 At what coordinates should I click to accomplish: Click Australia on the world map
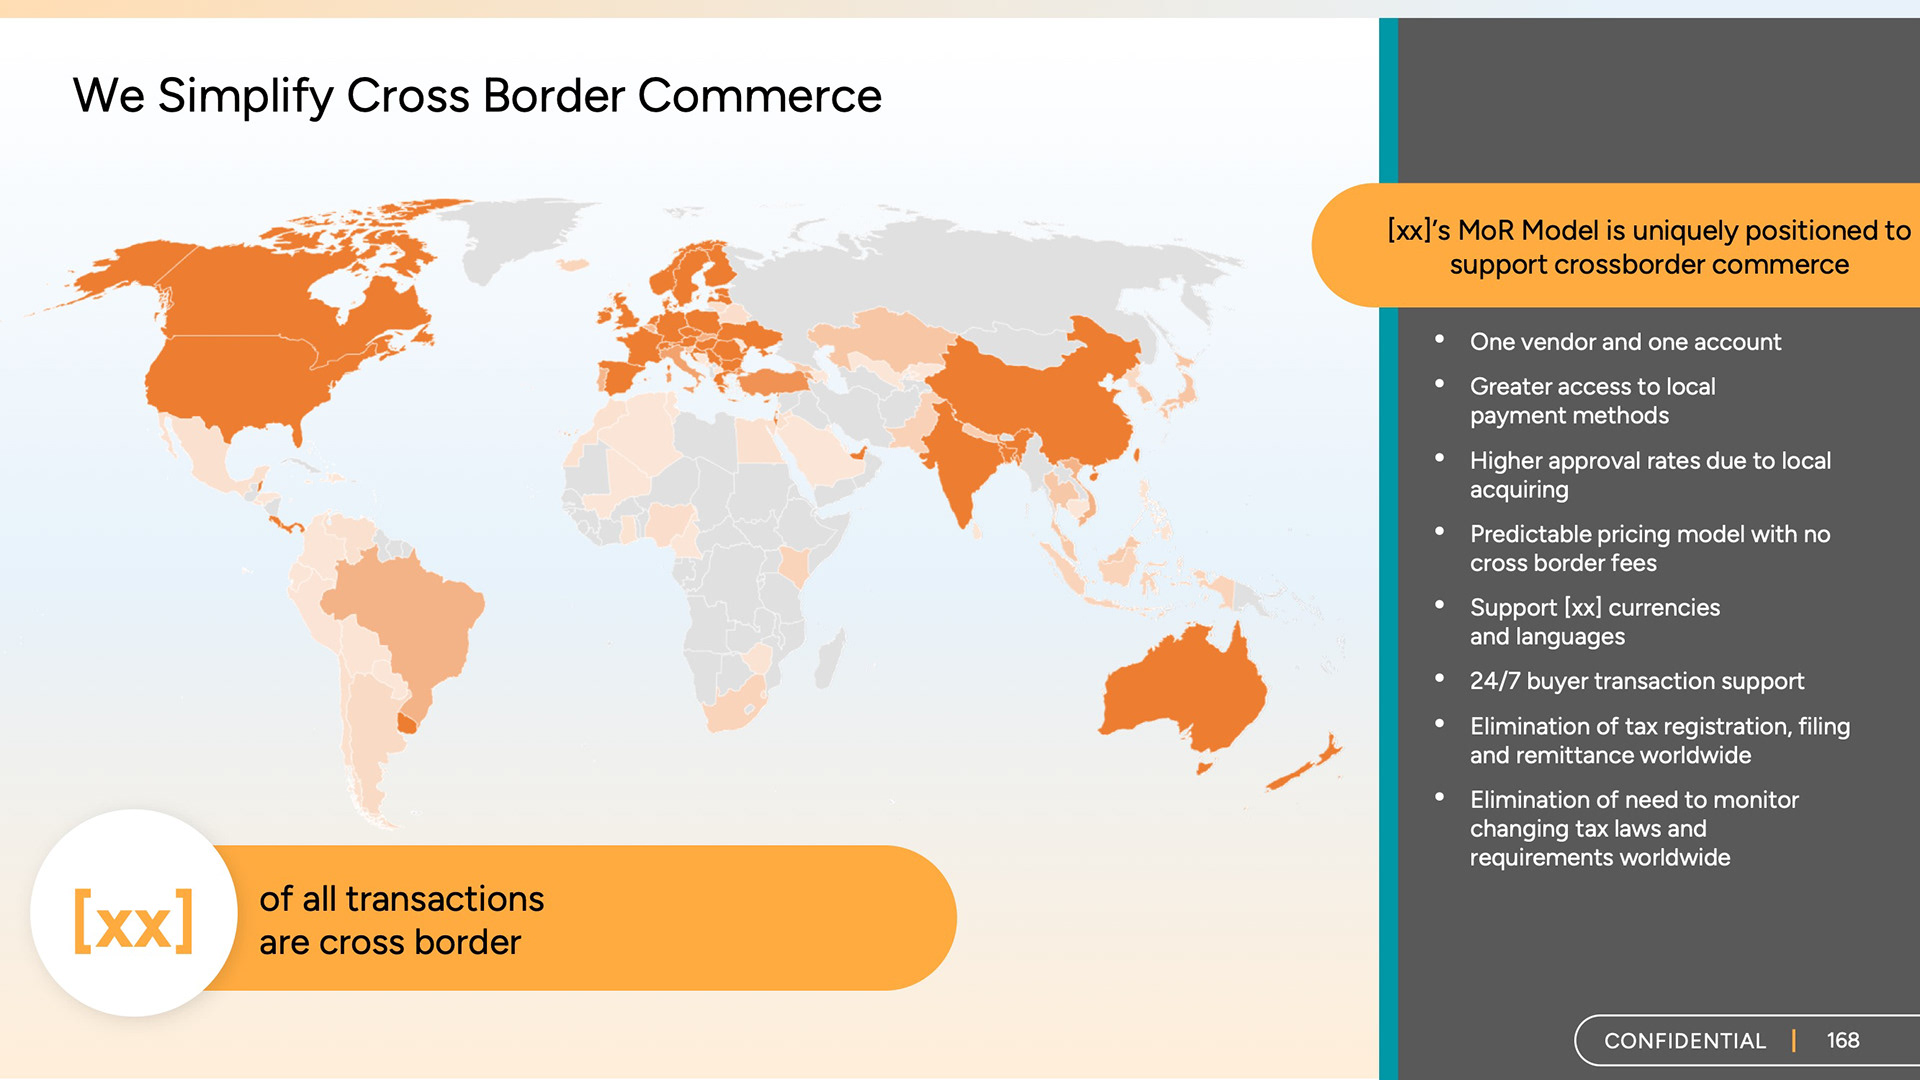(x=1185, y=690)
